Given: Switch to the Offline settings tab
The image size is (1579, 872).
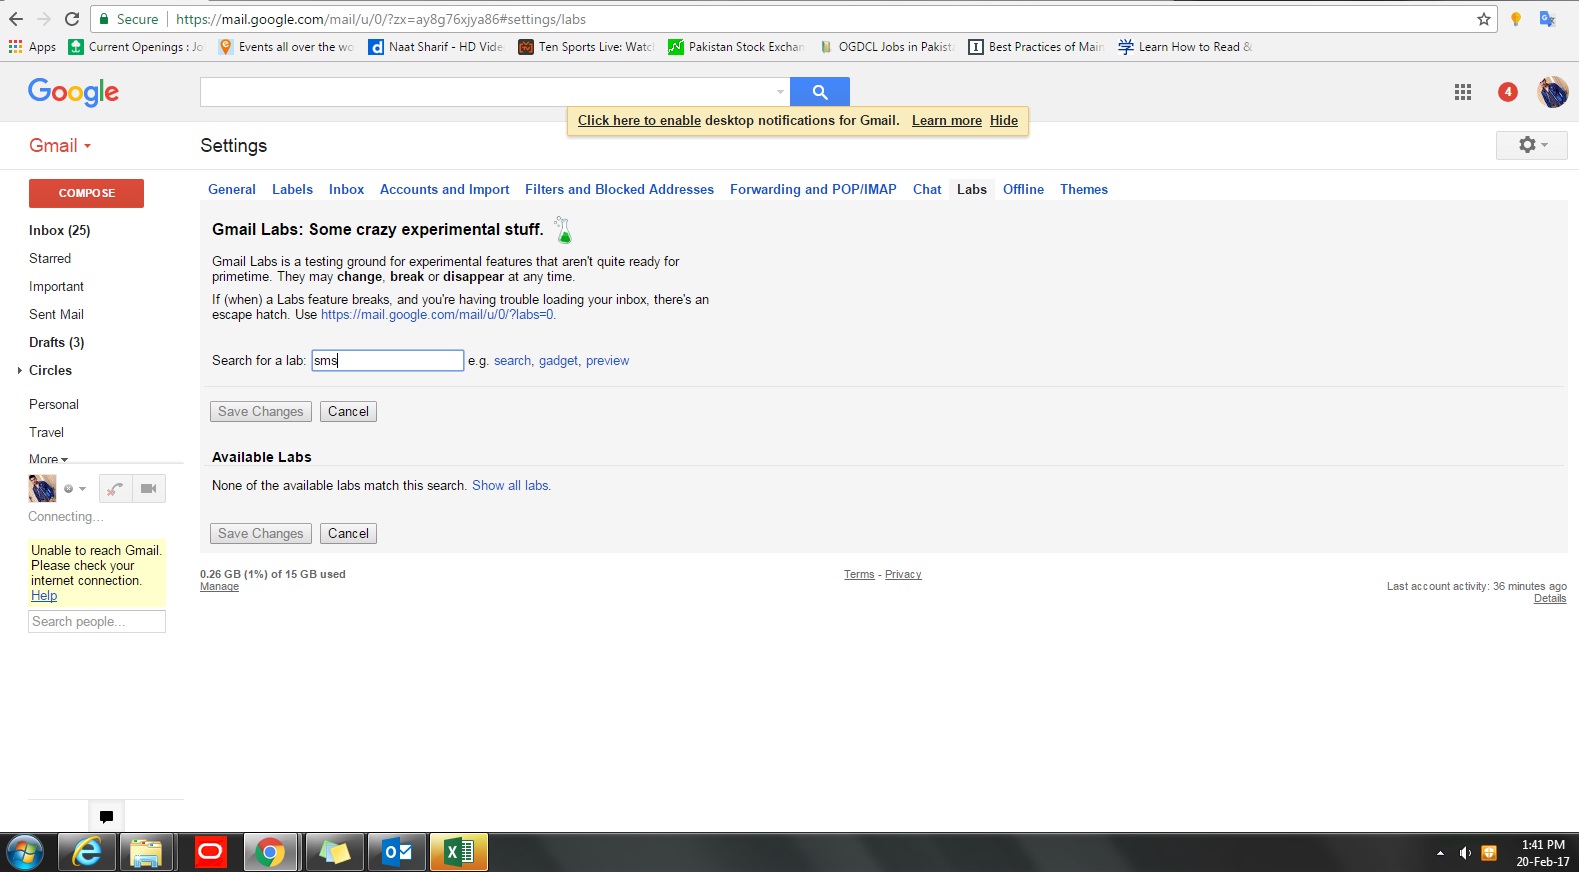Looking at the screenshot, I should click(1023, 189).
